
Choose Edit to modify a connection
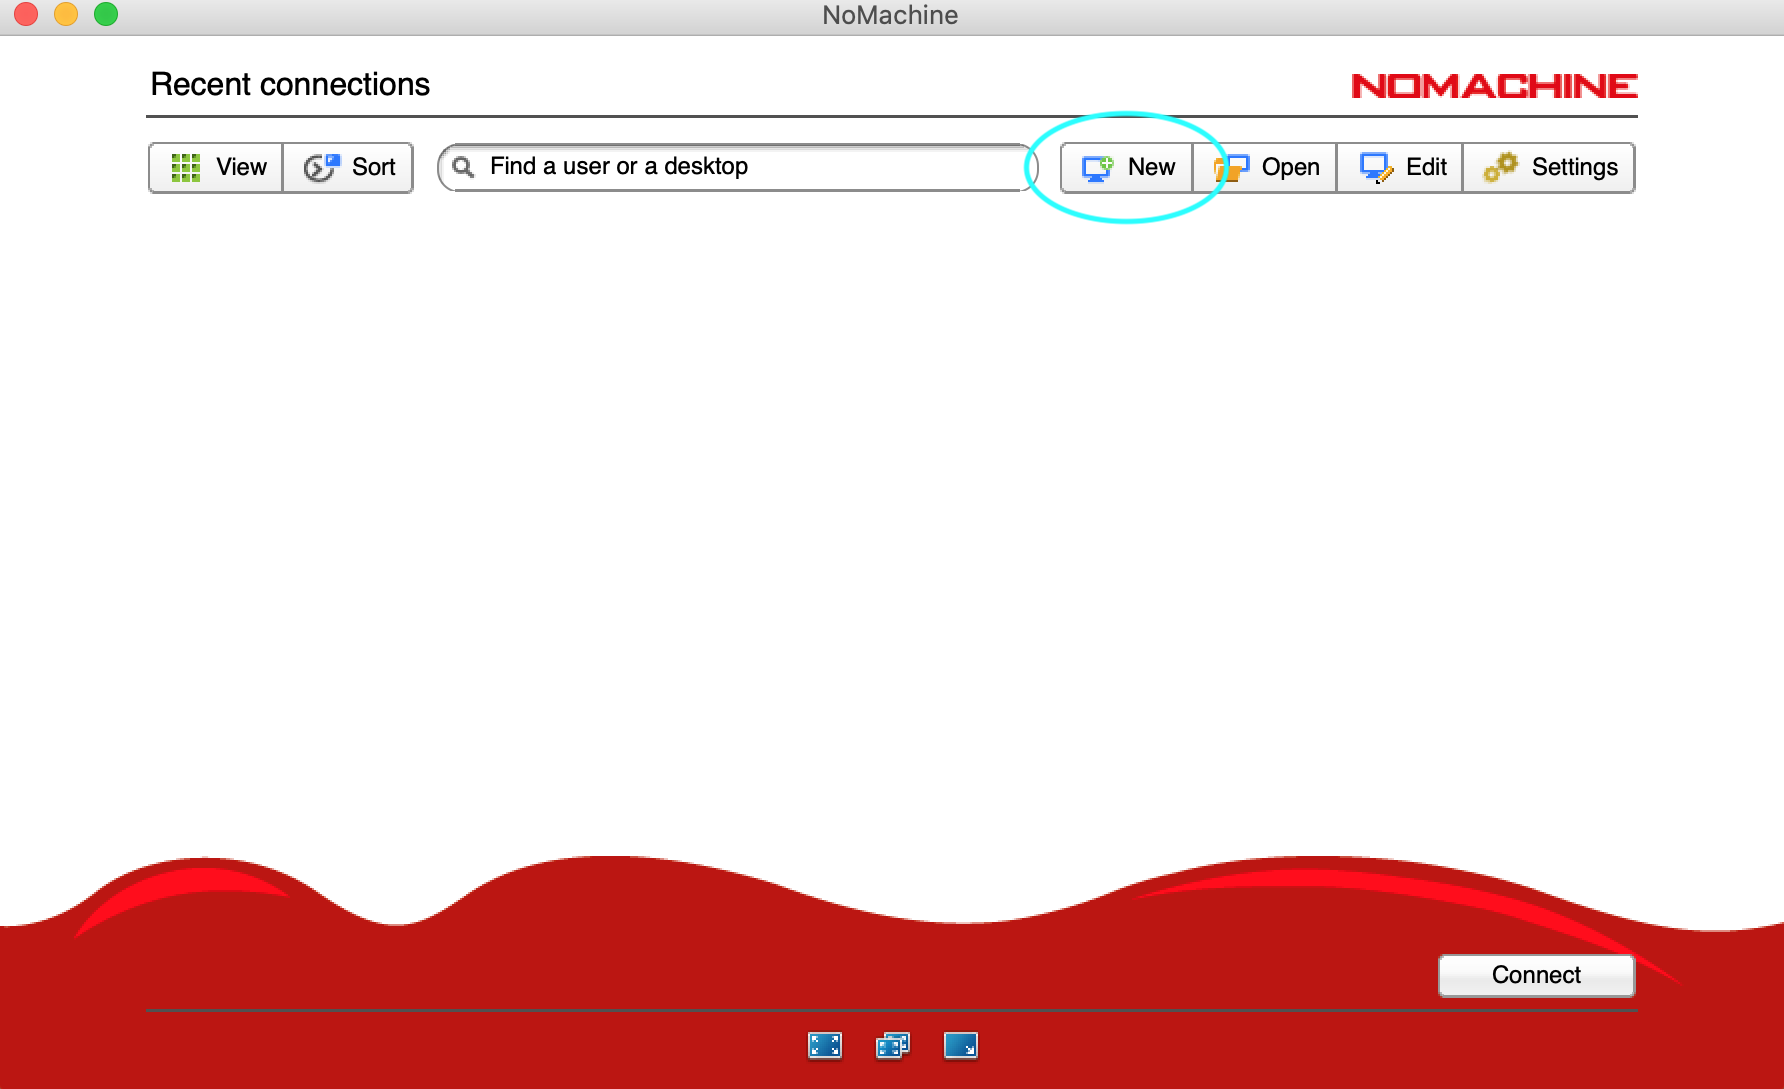pos(1401,167)
